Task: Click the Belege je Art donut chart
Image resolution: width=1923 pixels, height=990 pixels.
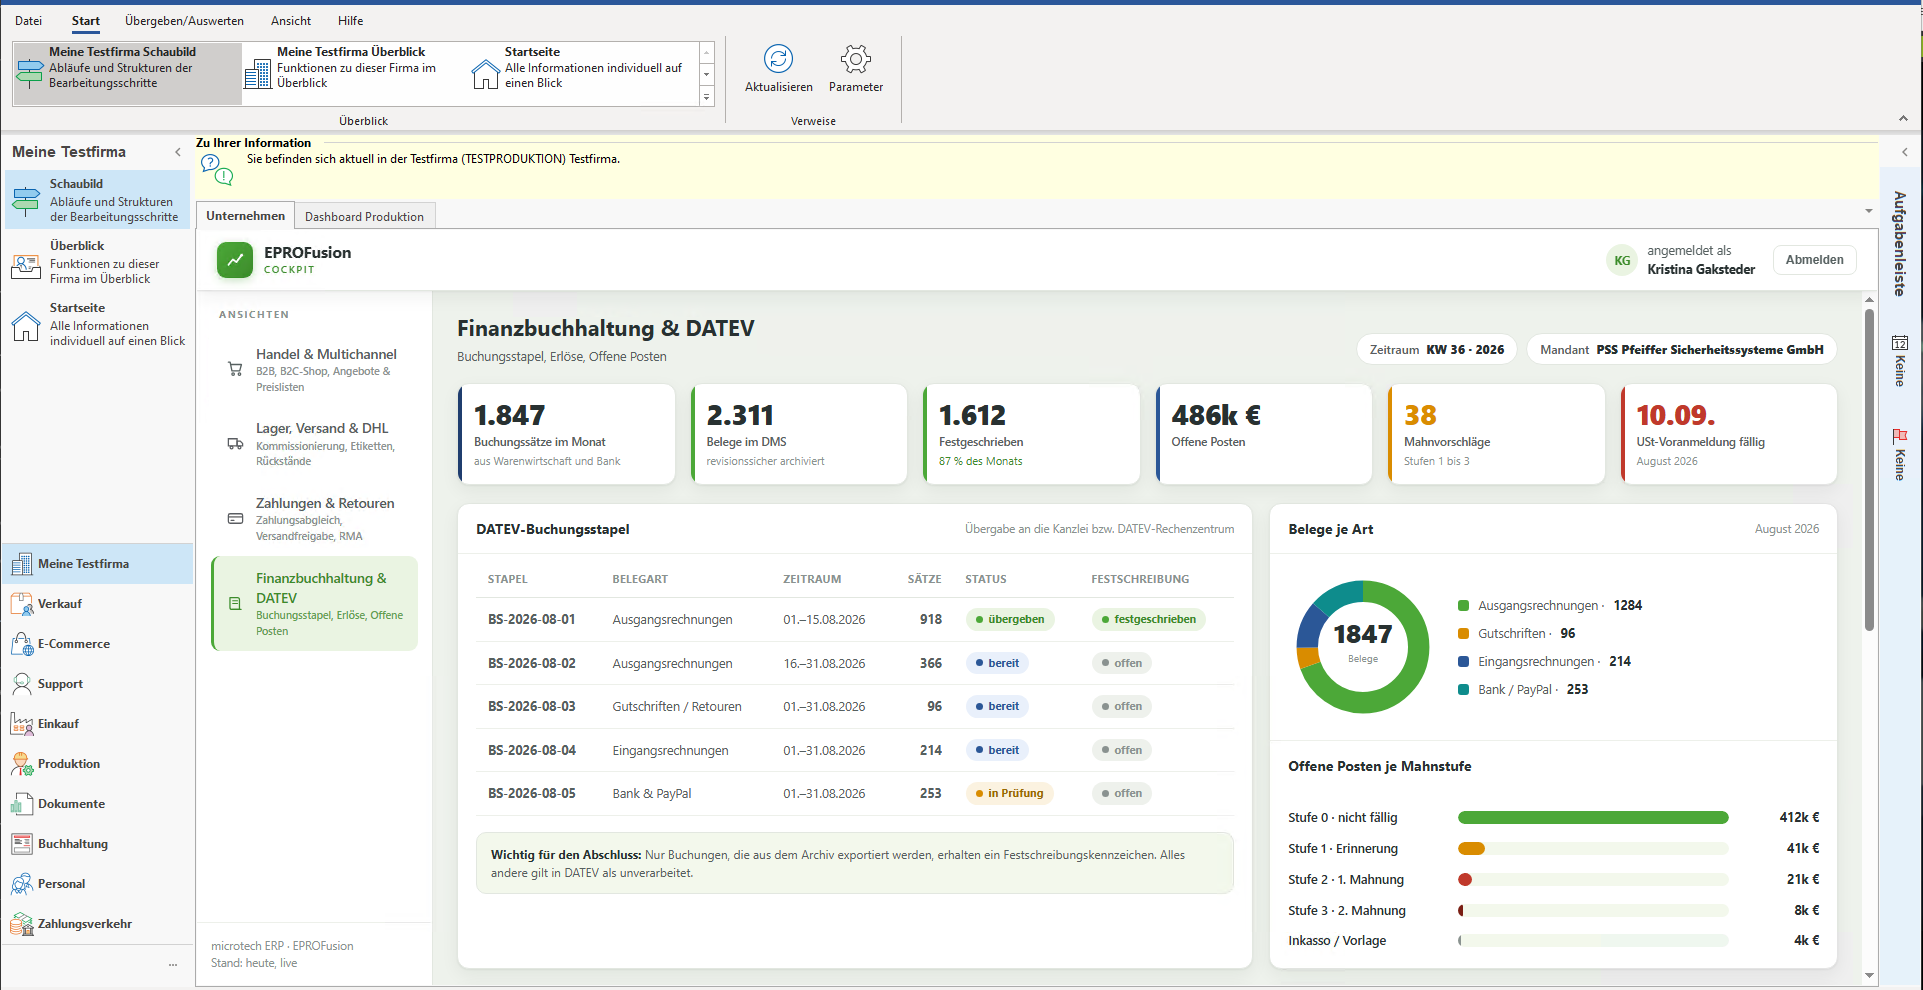Action: pyautogui.click(x=1363, y=647)
